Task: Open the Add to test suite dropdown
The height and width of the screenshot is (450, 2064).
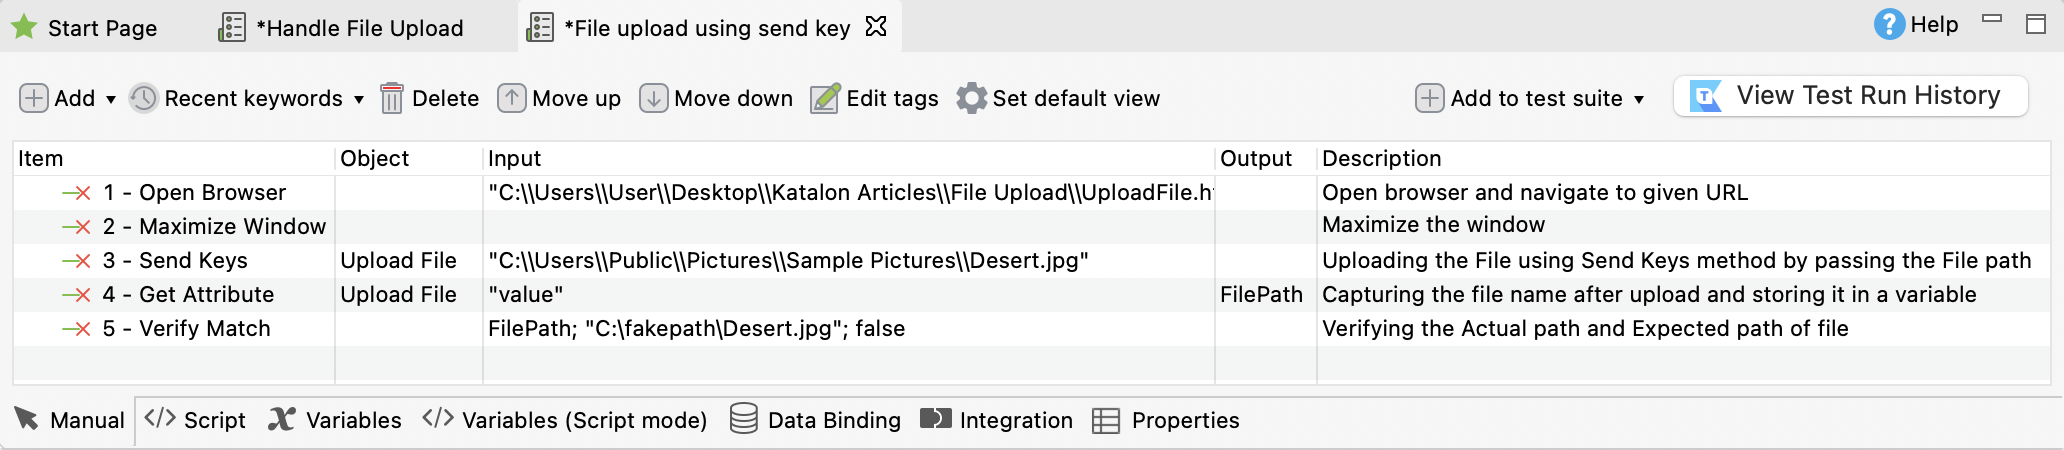Action: pyautogui.click(x=1639, y=99)
